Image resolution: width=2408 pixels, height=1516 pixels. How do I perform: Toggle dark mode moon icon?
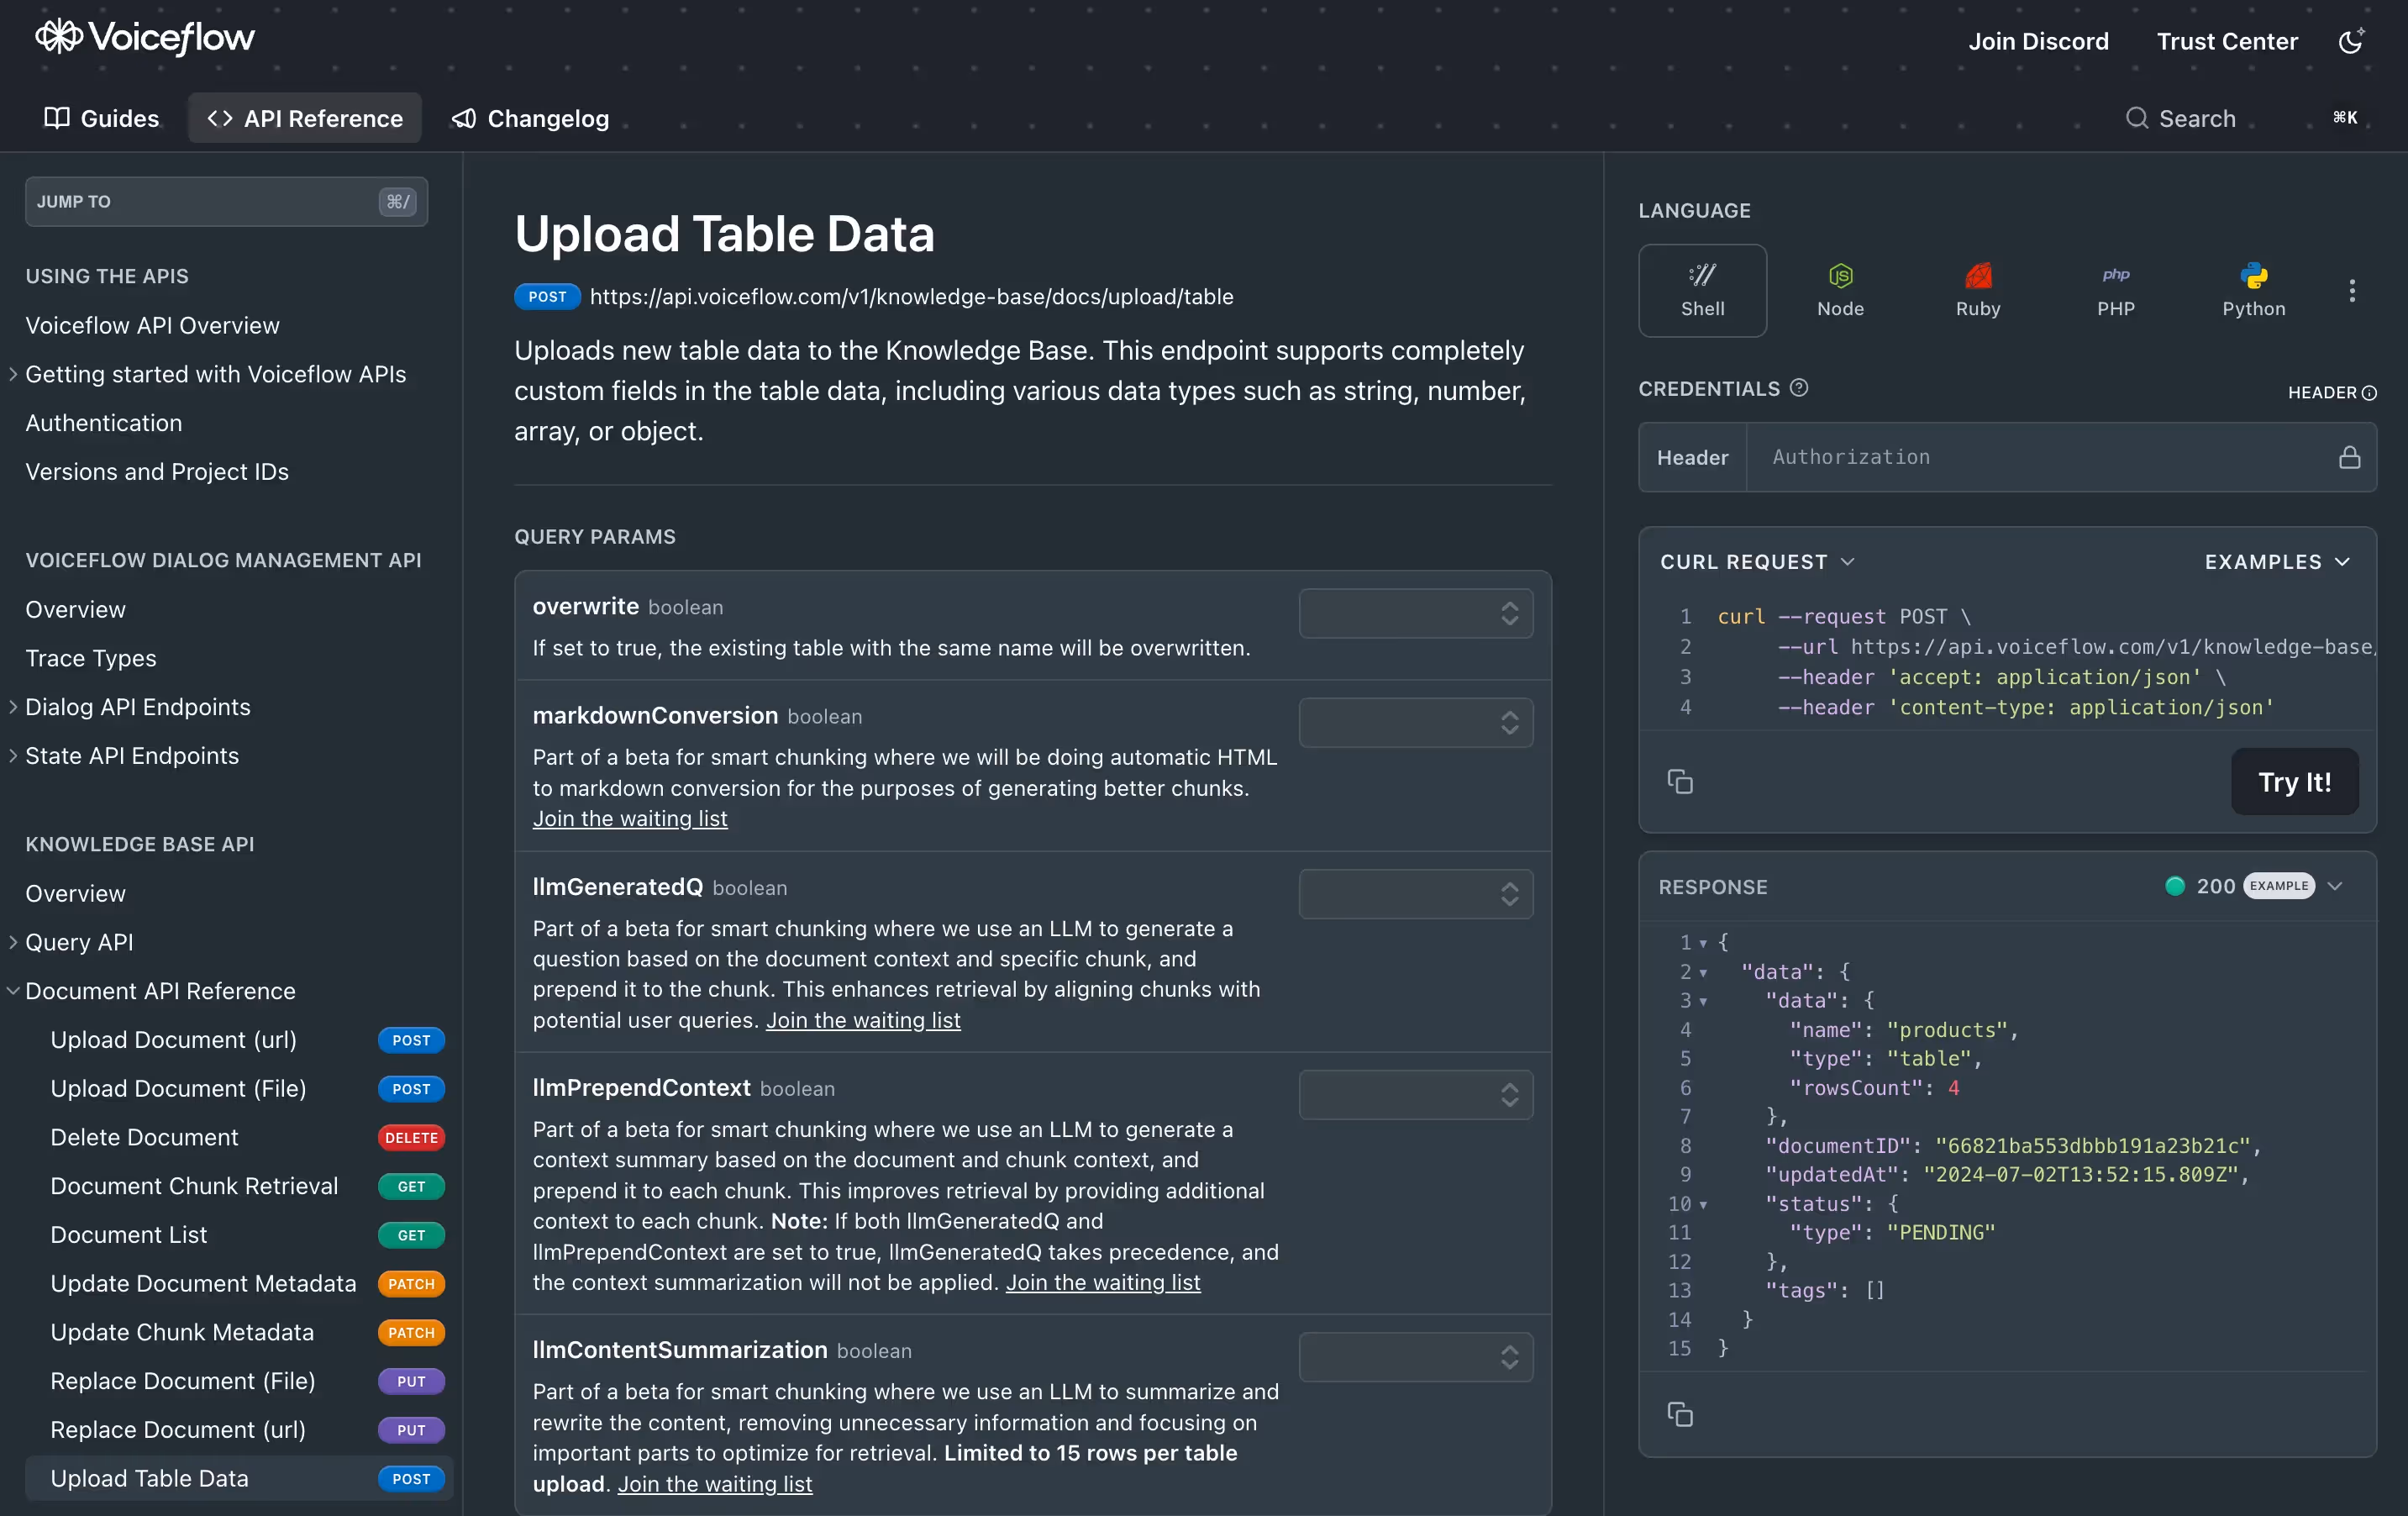2350,41
